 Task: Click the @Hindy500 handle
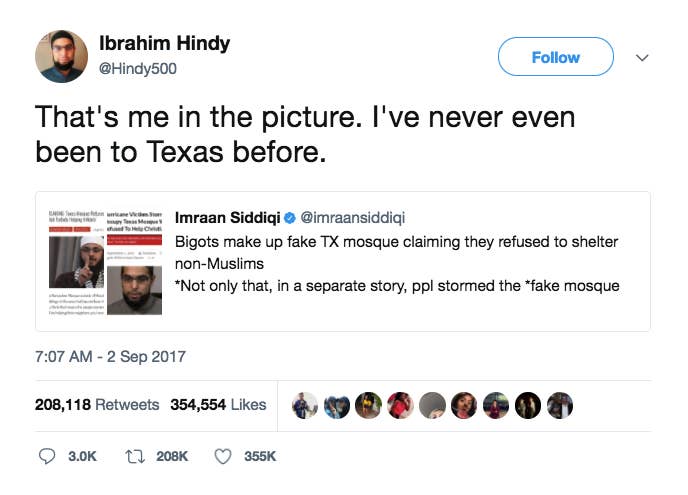pos(138,68)
